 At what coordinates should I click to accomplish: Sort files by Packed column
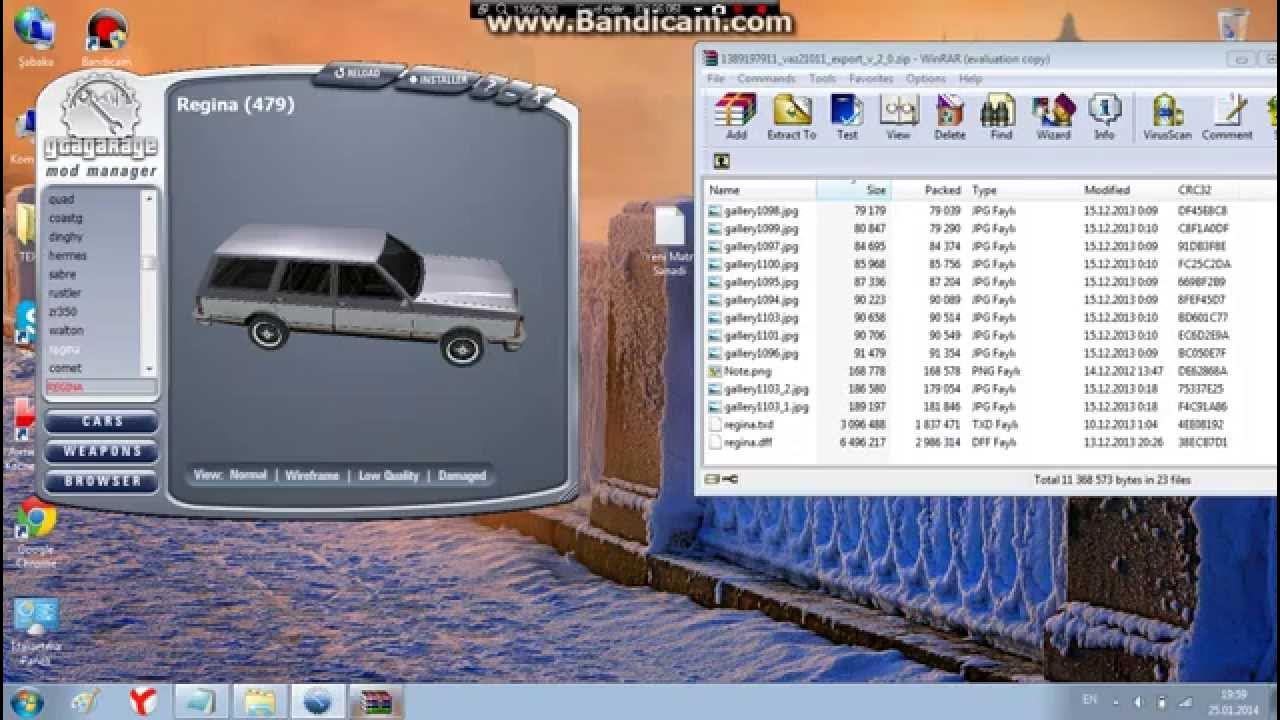click(x=929, y=190)
